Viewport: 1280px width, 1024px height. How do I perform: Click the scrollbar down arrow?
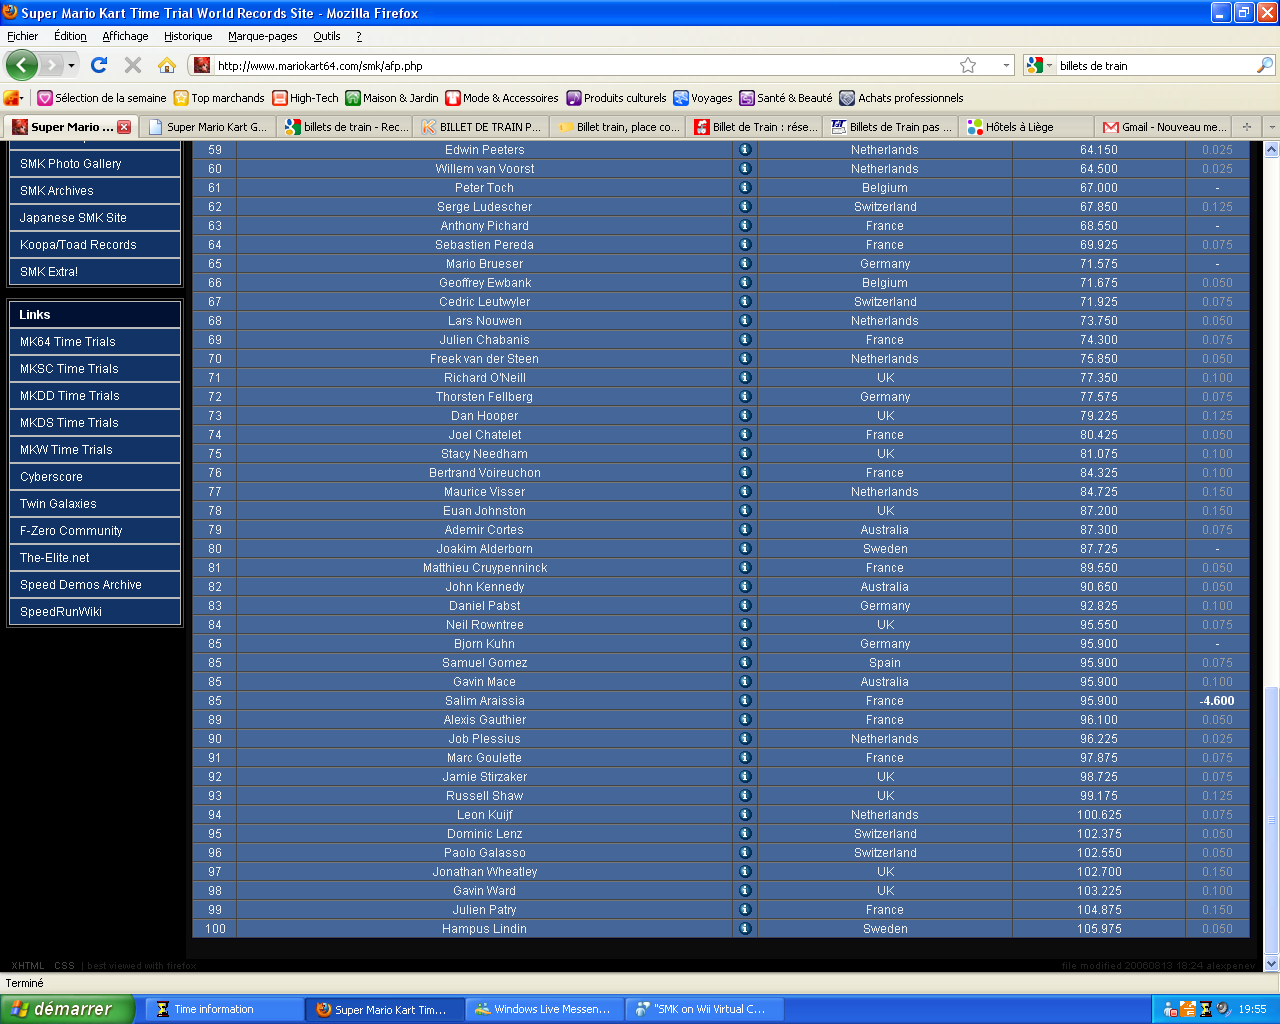tap(1271, 964)
